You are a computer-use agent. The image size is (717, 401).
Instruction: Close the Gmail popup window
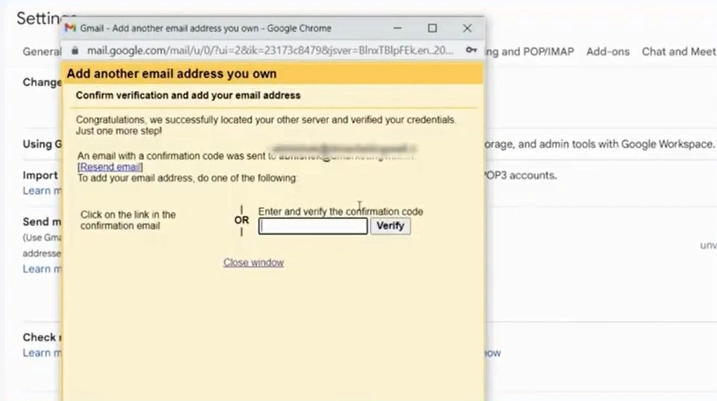pyautogui.click(x=467, y=28)
